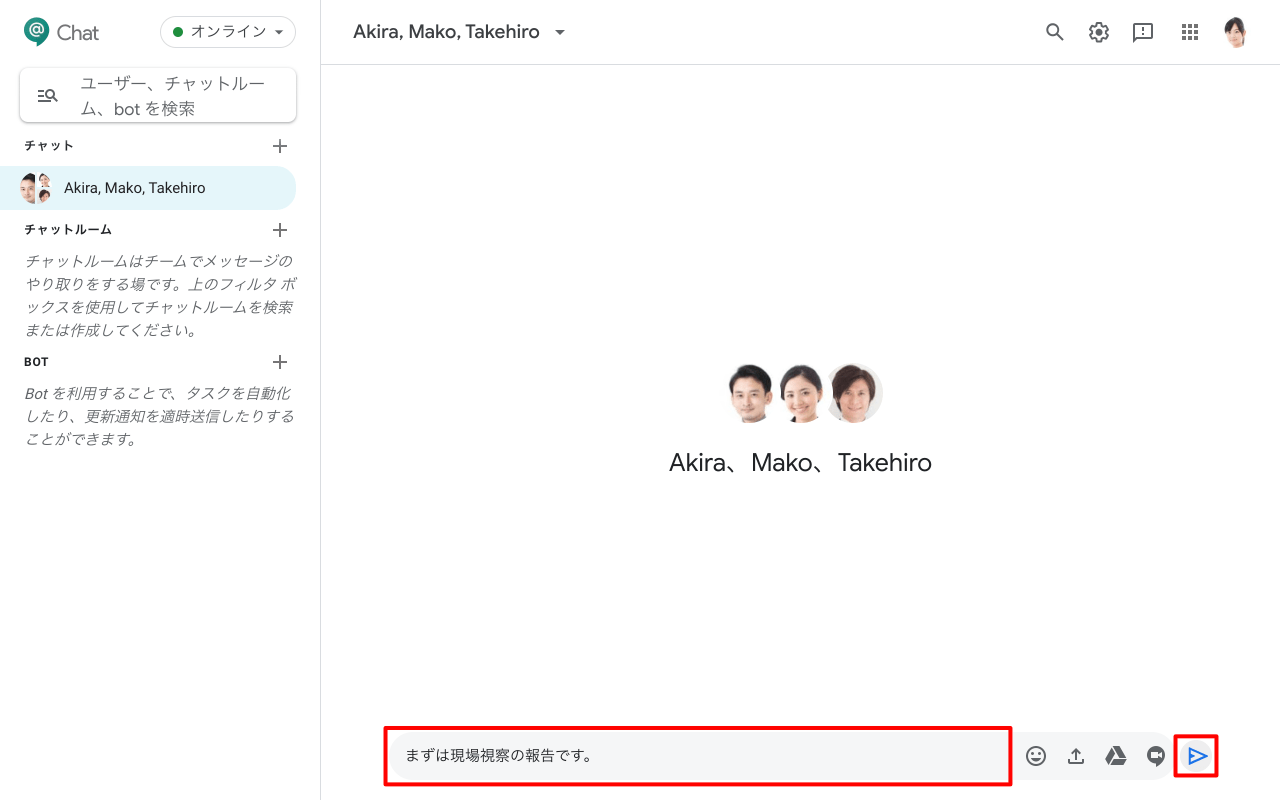The image size is (1280, 800).
Task: Select the Akira, Mako, Takehiro chat
Action: click(135, 188)
